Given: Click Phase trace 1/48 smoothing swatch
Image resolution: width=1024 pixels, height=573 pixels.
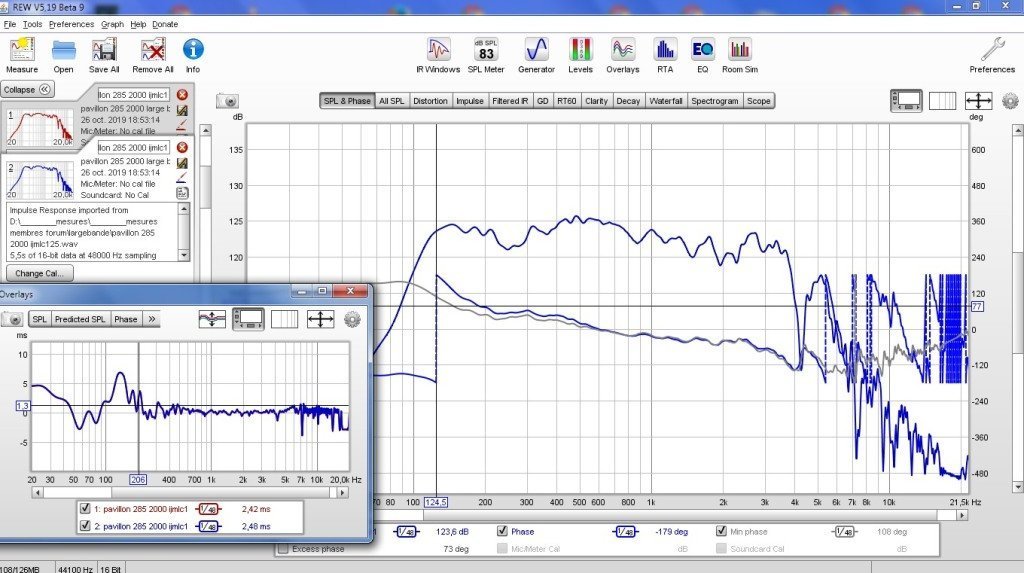Looking at the screenshot, I should point(626,532).
